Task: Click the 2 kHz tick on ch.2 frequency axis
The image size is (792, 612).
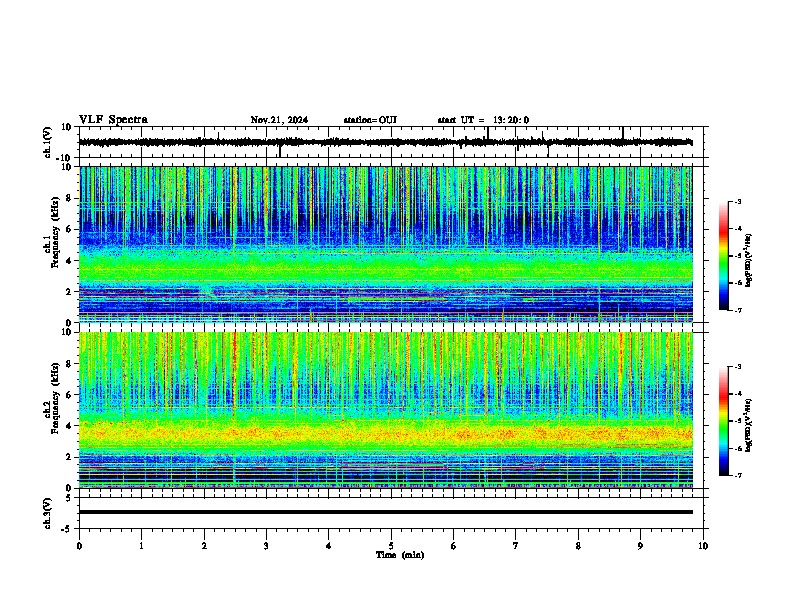Action: click(x=70, y=457)
